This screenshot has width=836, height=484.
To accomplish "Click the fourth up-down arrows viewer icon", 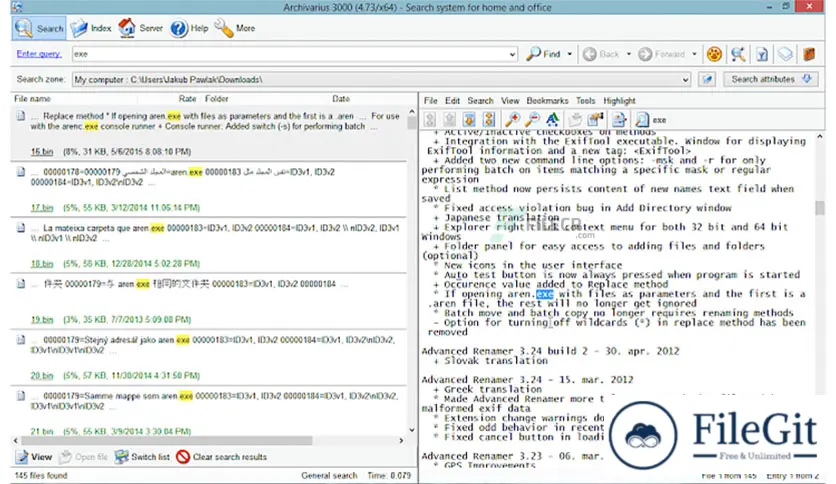I will 489,119.
